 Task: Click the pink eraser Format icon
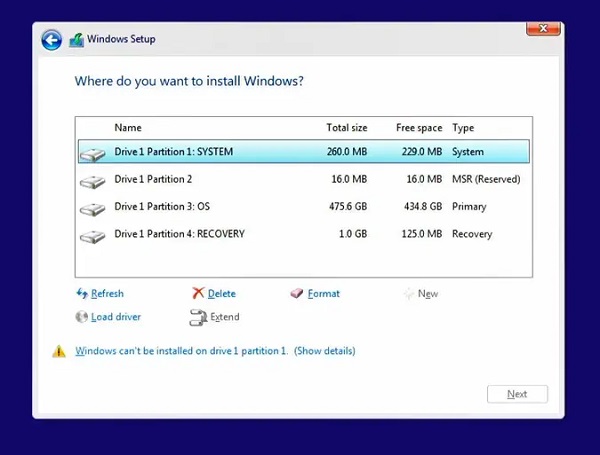(x=297, y=294)
